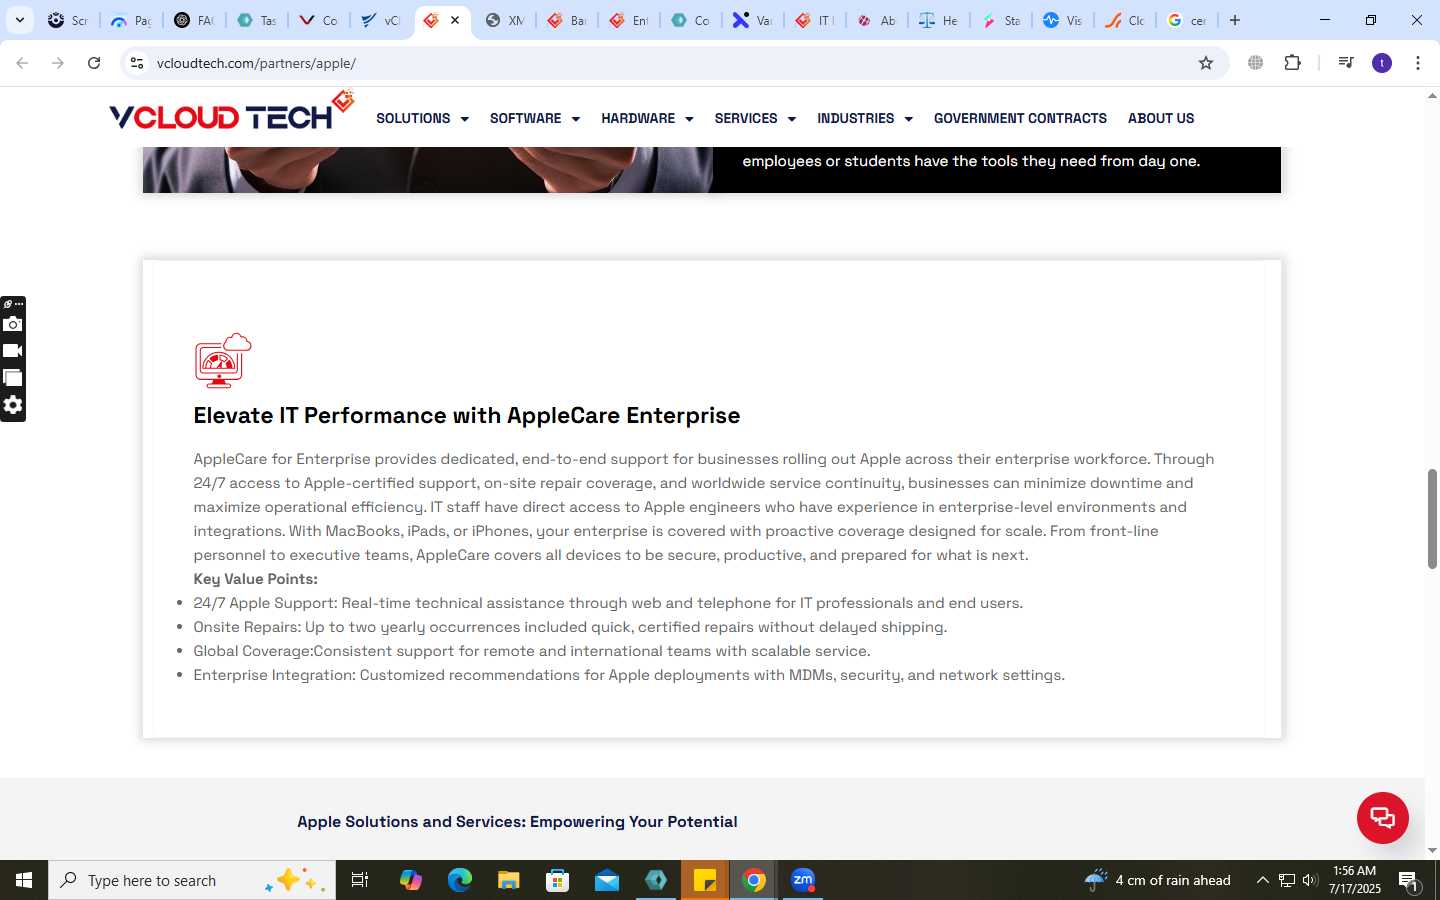Open the red live chat button

click(x=1382, y=817)
